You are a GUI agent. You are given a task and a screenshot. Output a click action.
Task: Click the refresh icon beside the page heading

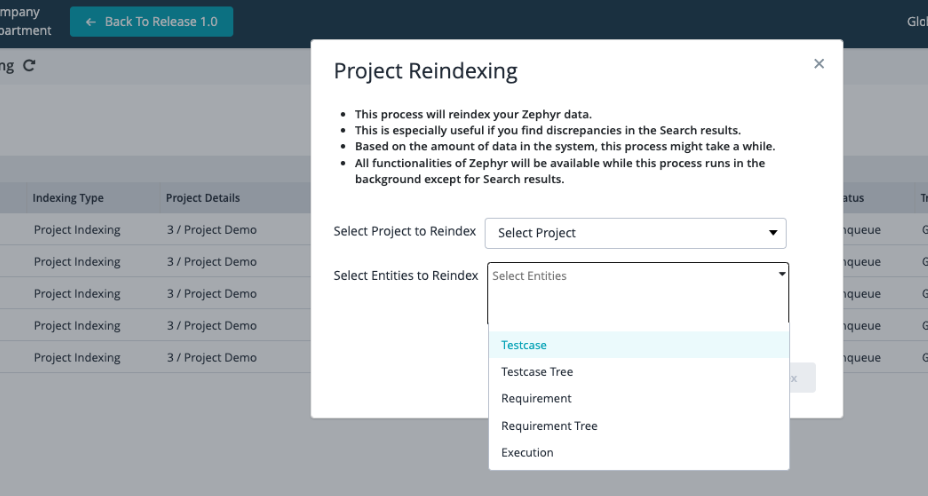29,66
